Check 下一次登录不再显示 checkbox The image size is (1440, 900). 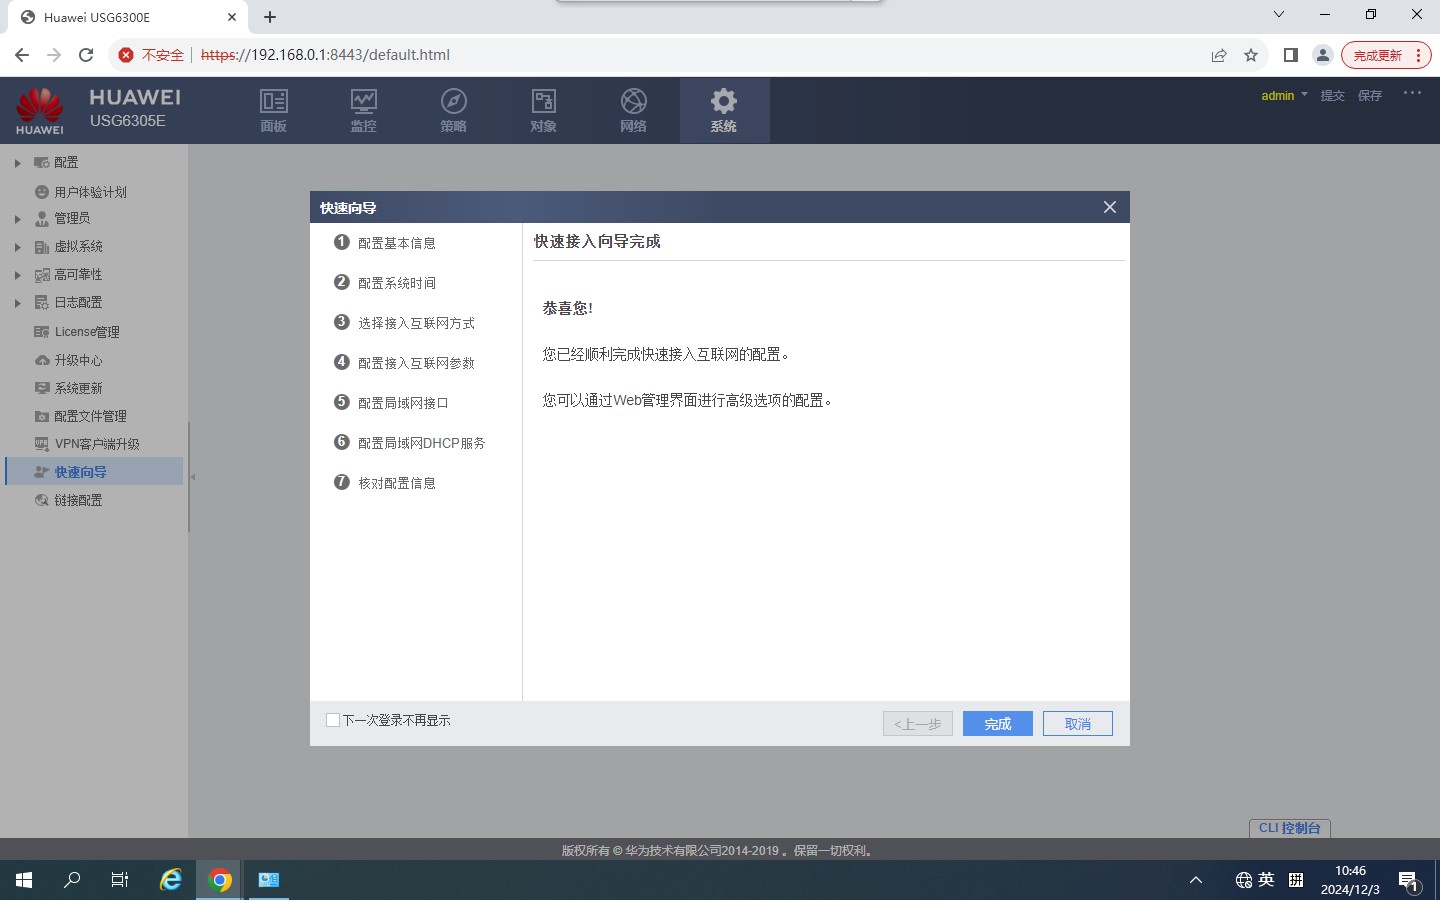point(333,720)
